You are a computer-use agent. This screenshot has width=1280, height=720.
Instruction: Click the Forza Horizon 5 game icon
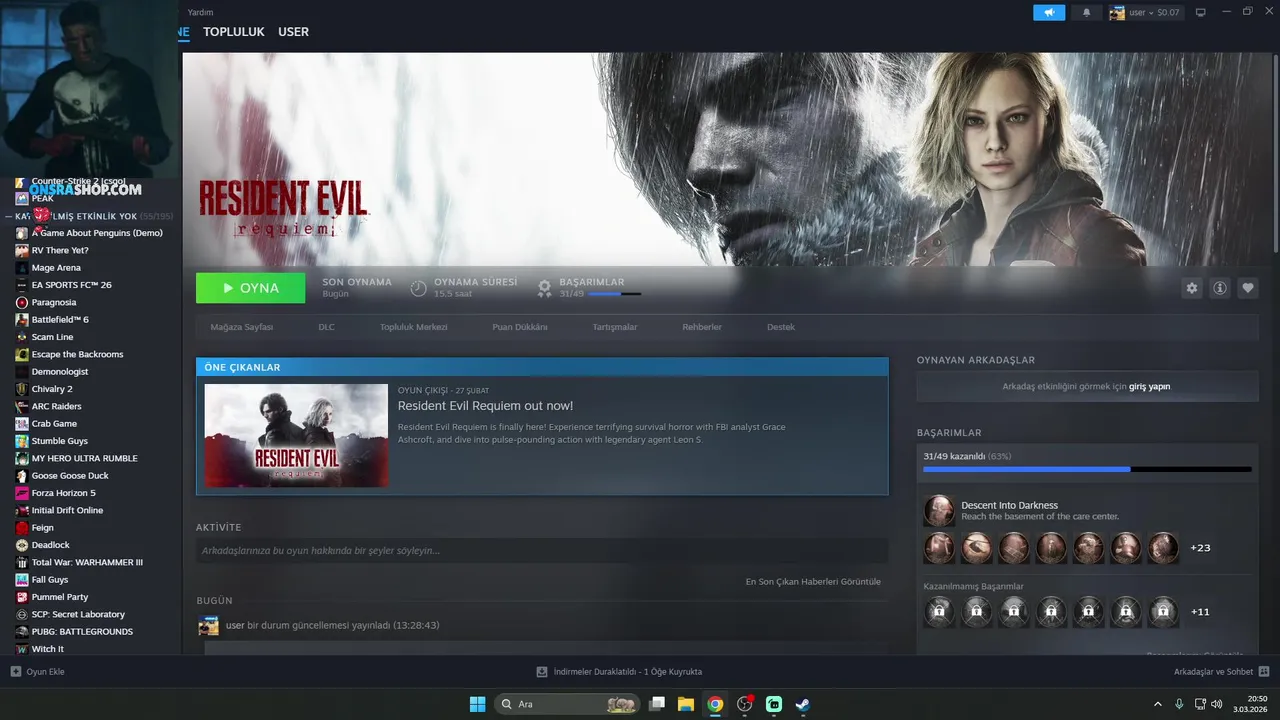22,493
